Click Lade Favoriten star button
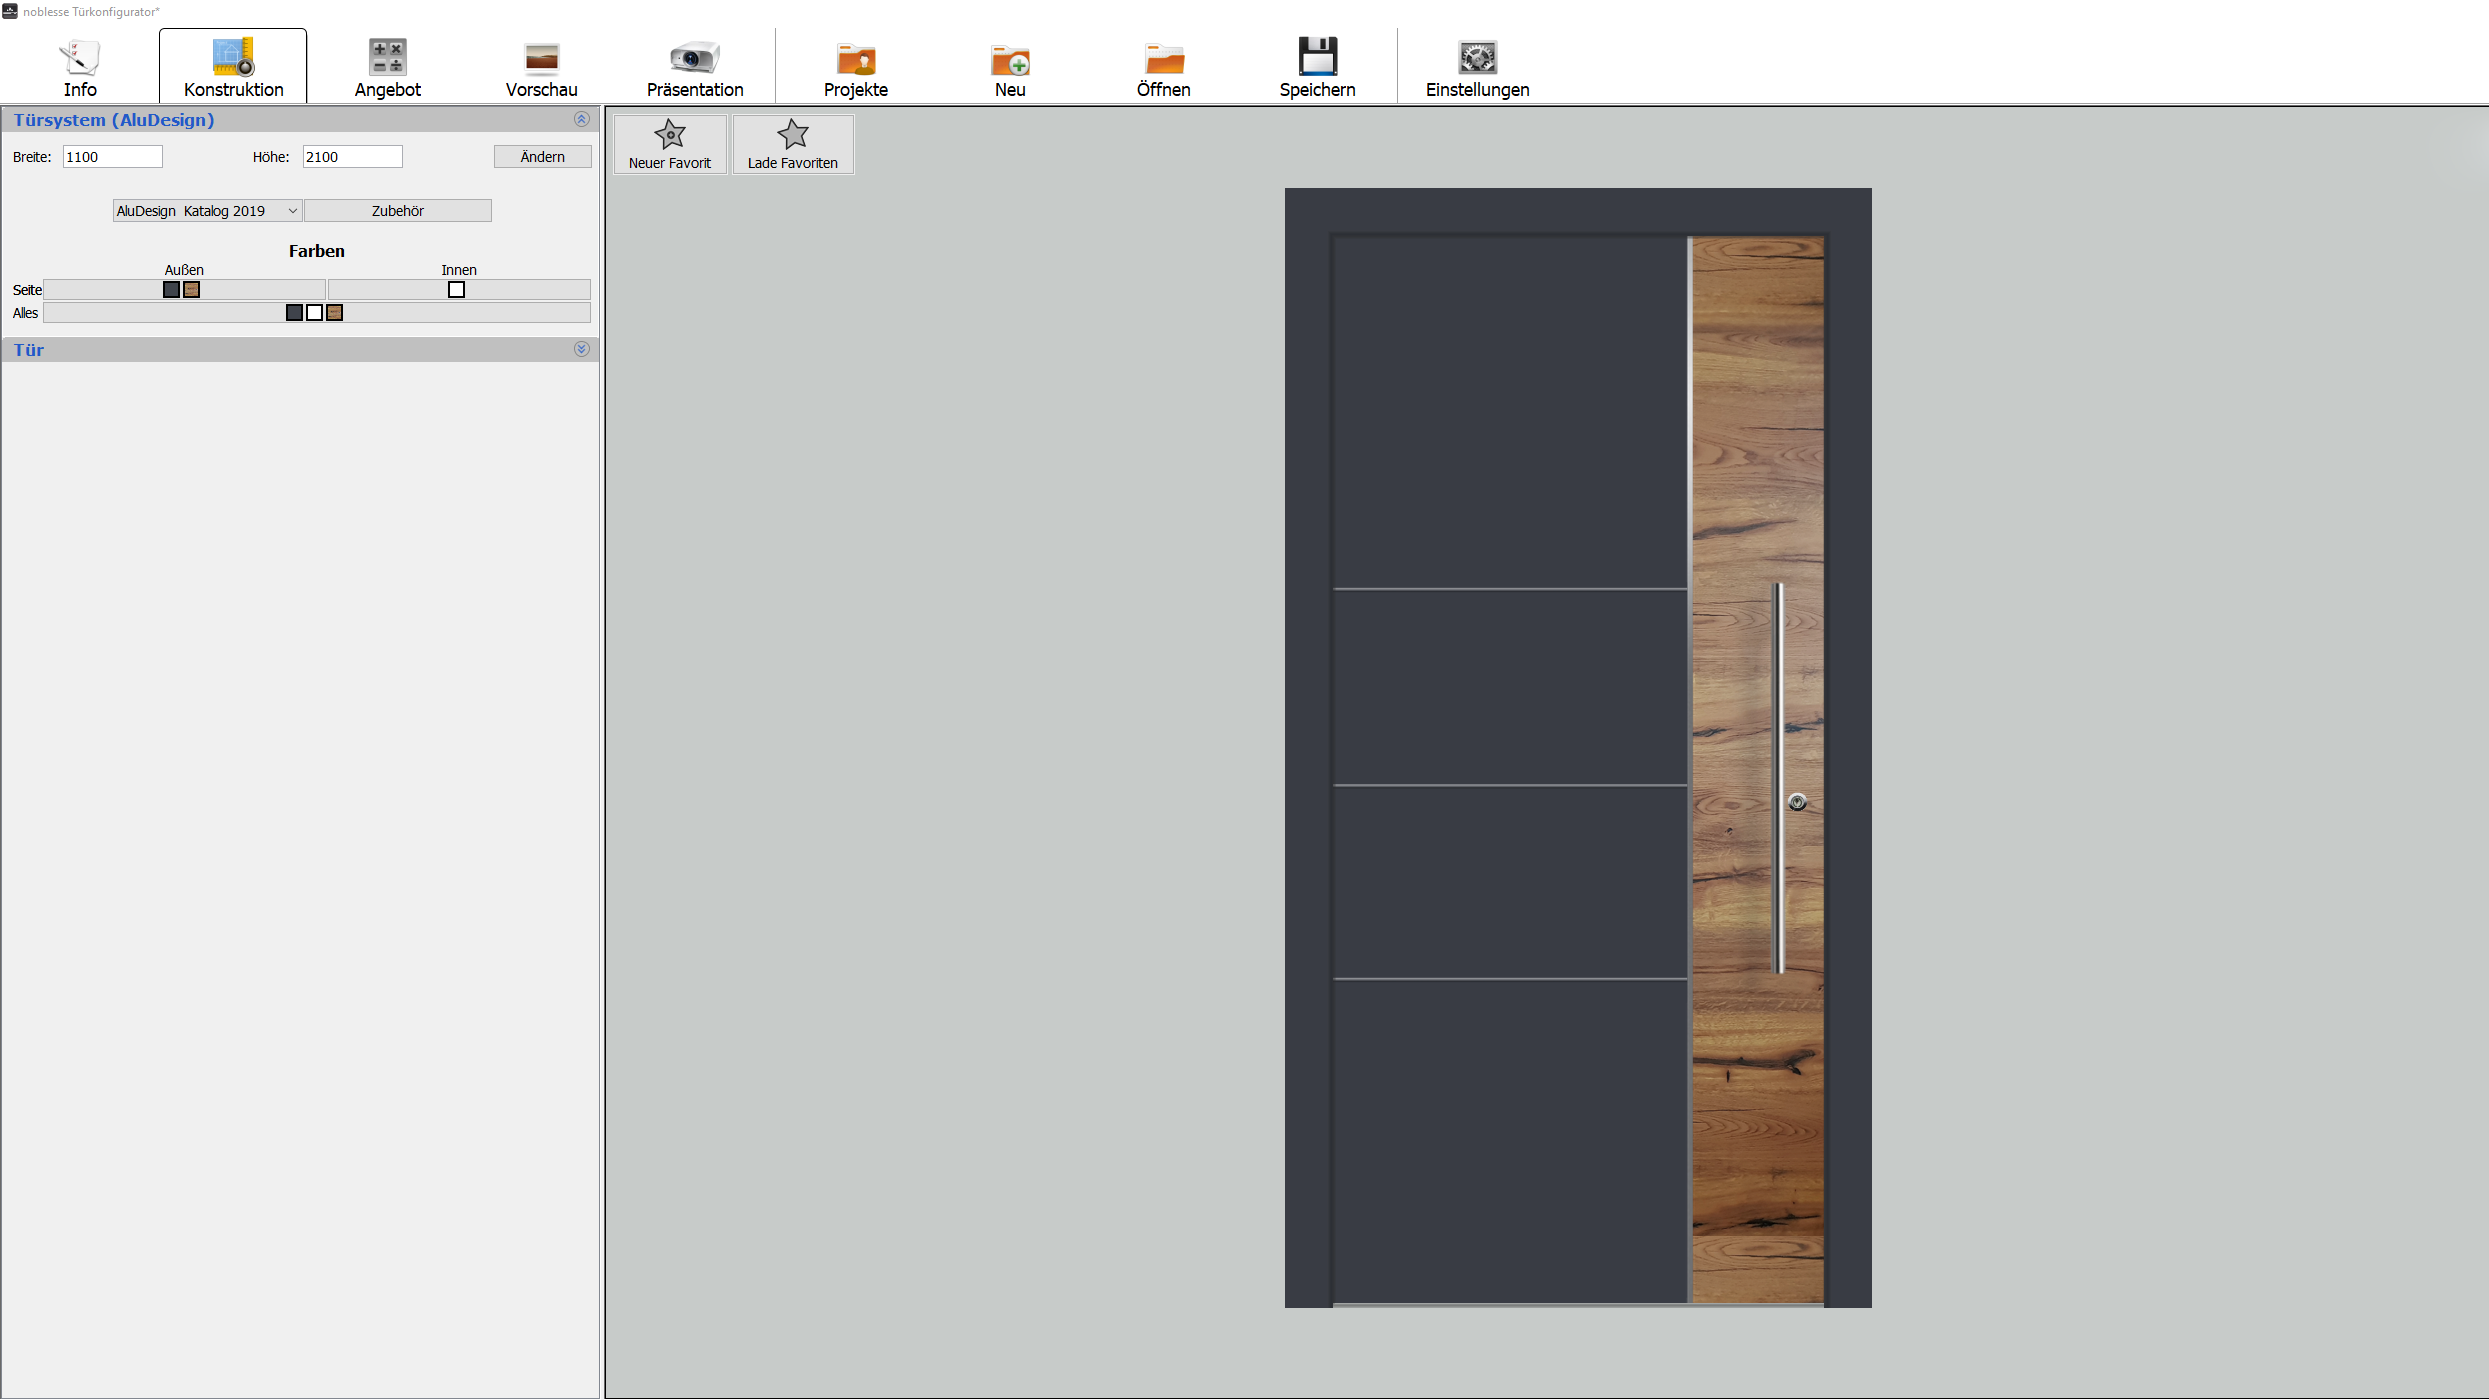Viewport: 2489px width, 1400px height. click(793, 144)
